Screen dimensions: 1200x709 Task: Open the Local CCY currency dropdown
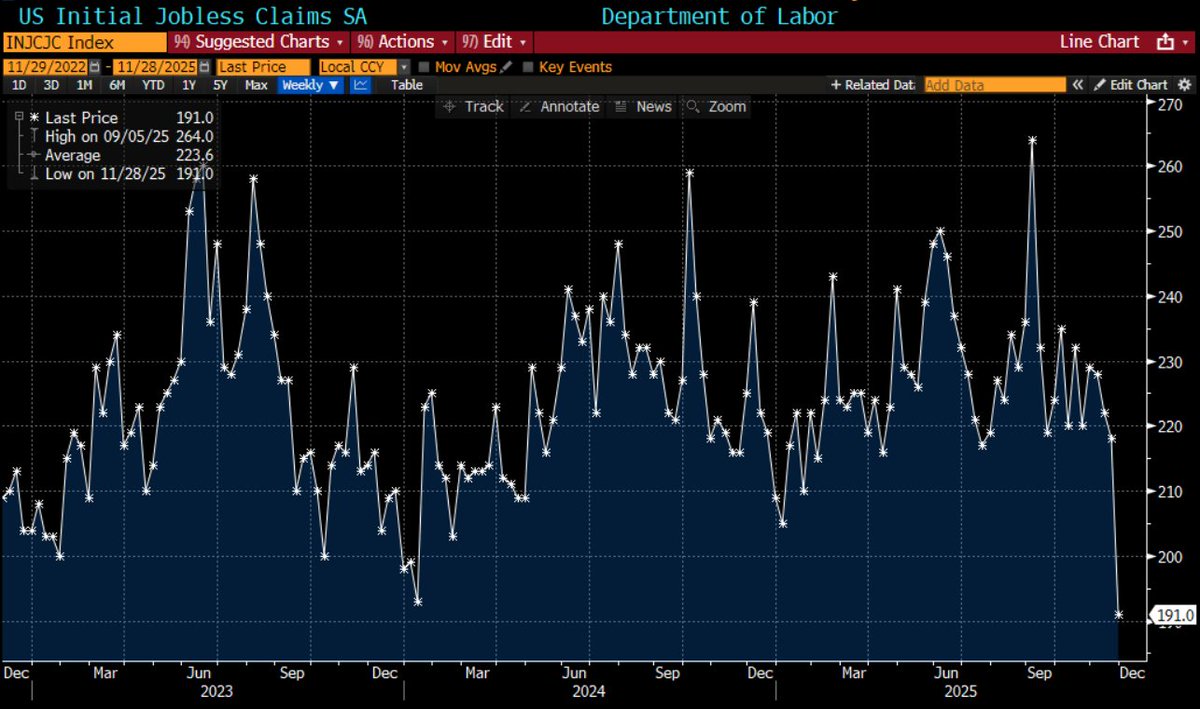tap(360, 66)
